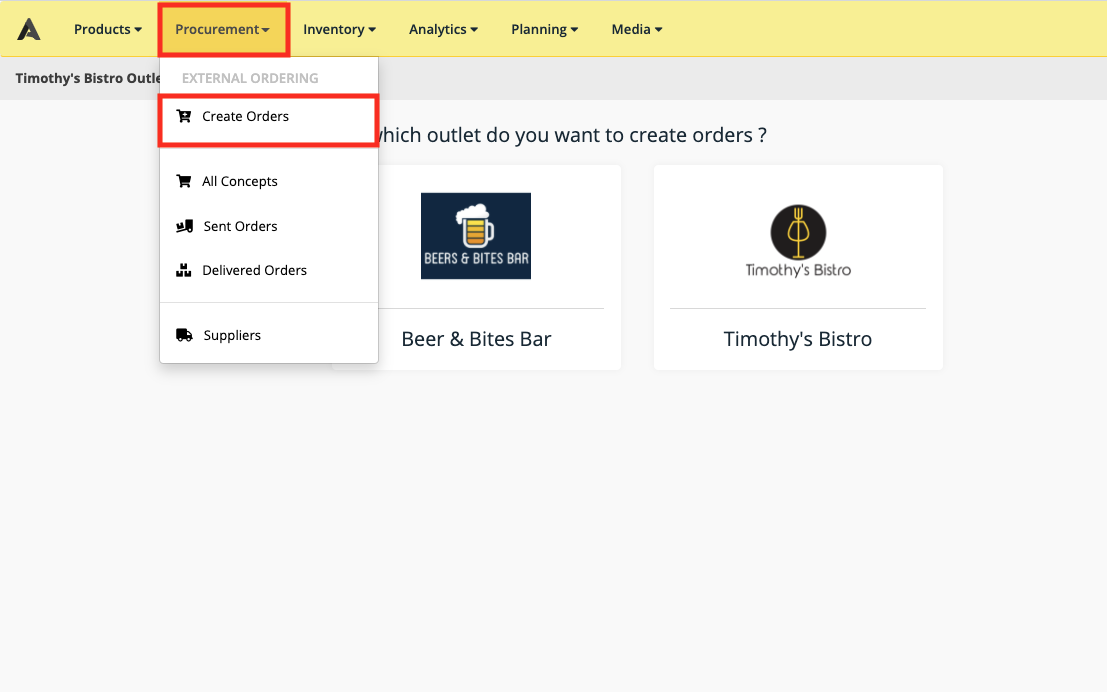Viewport: 1107px width, 692px height.
Task: Open Sent Orders from Procurement menu
Action: tap(240, 226)
